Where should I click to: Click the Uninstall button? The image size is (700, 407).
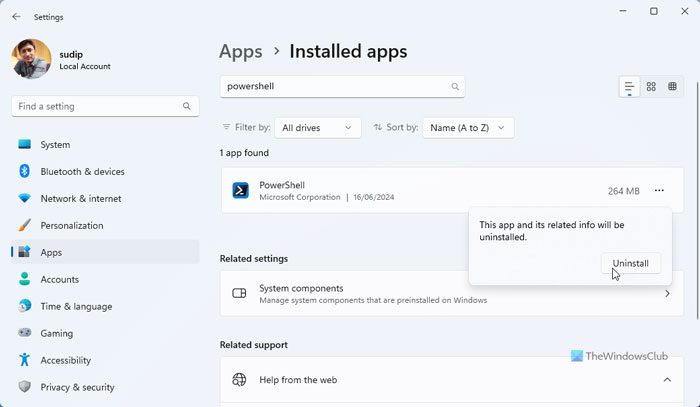[630, 263]
